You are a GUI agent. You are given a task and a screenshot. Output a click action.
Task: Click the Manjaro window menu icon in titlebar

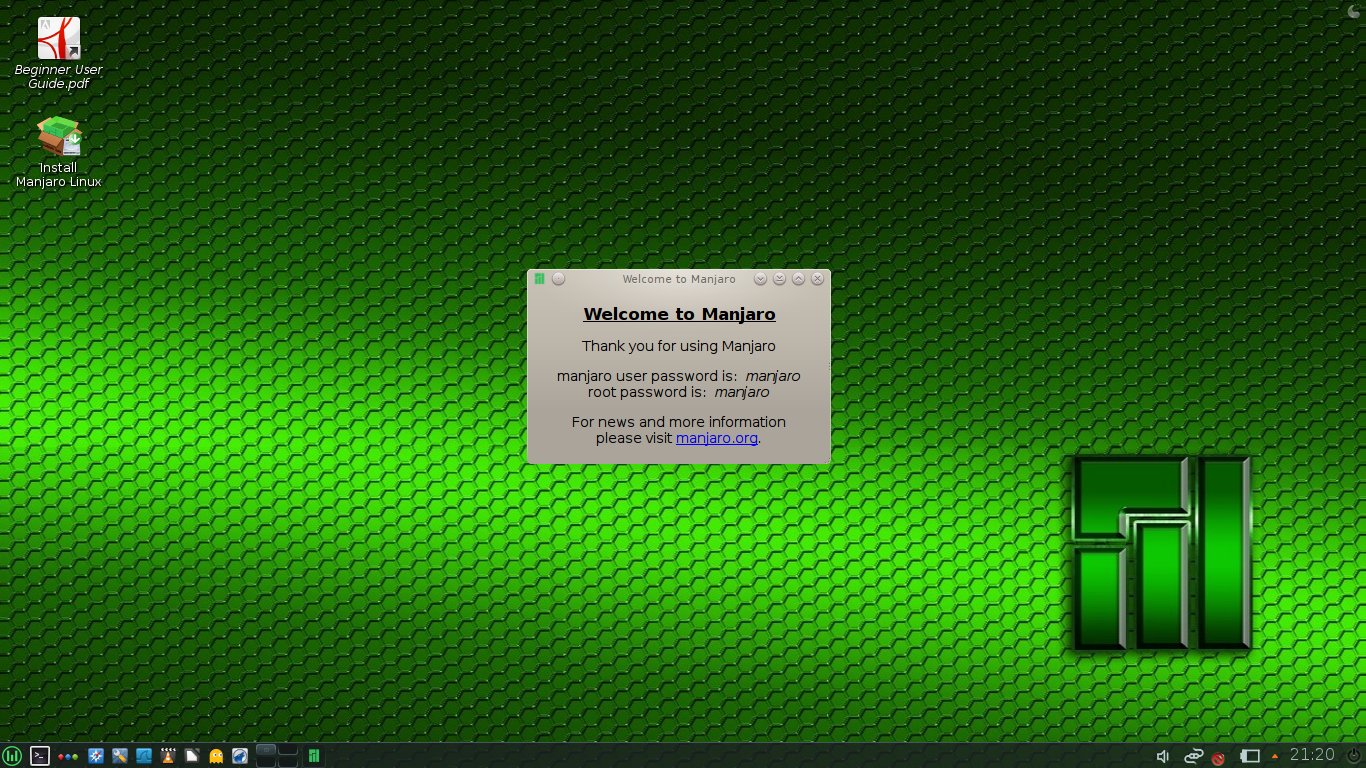pos(539,279)
